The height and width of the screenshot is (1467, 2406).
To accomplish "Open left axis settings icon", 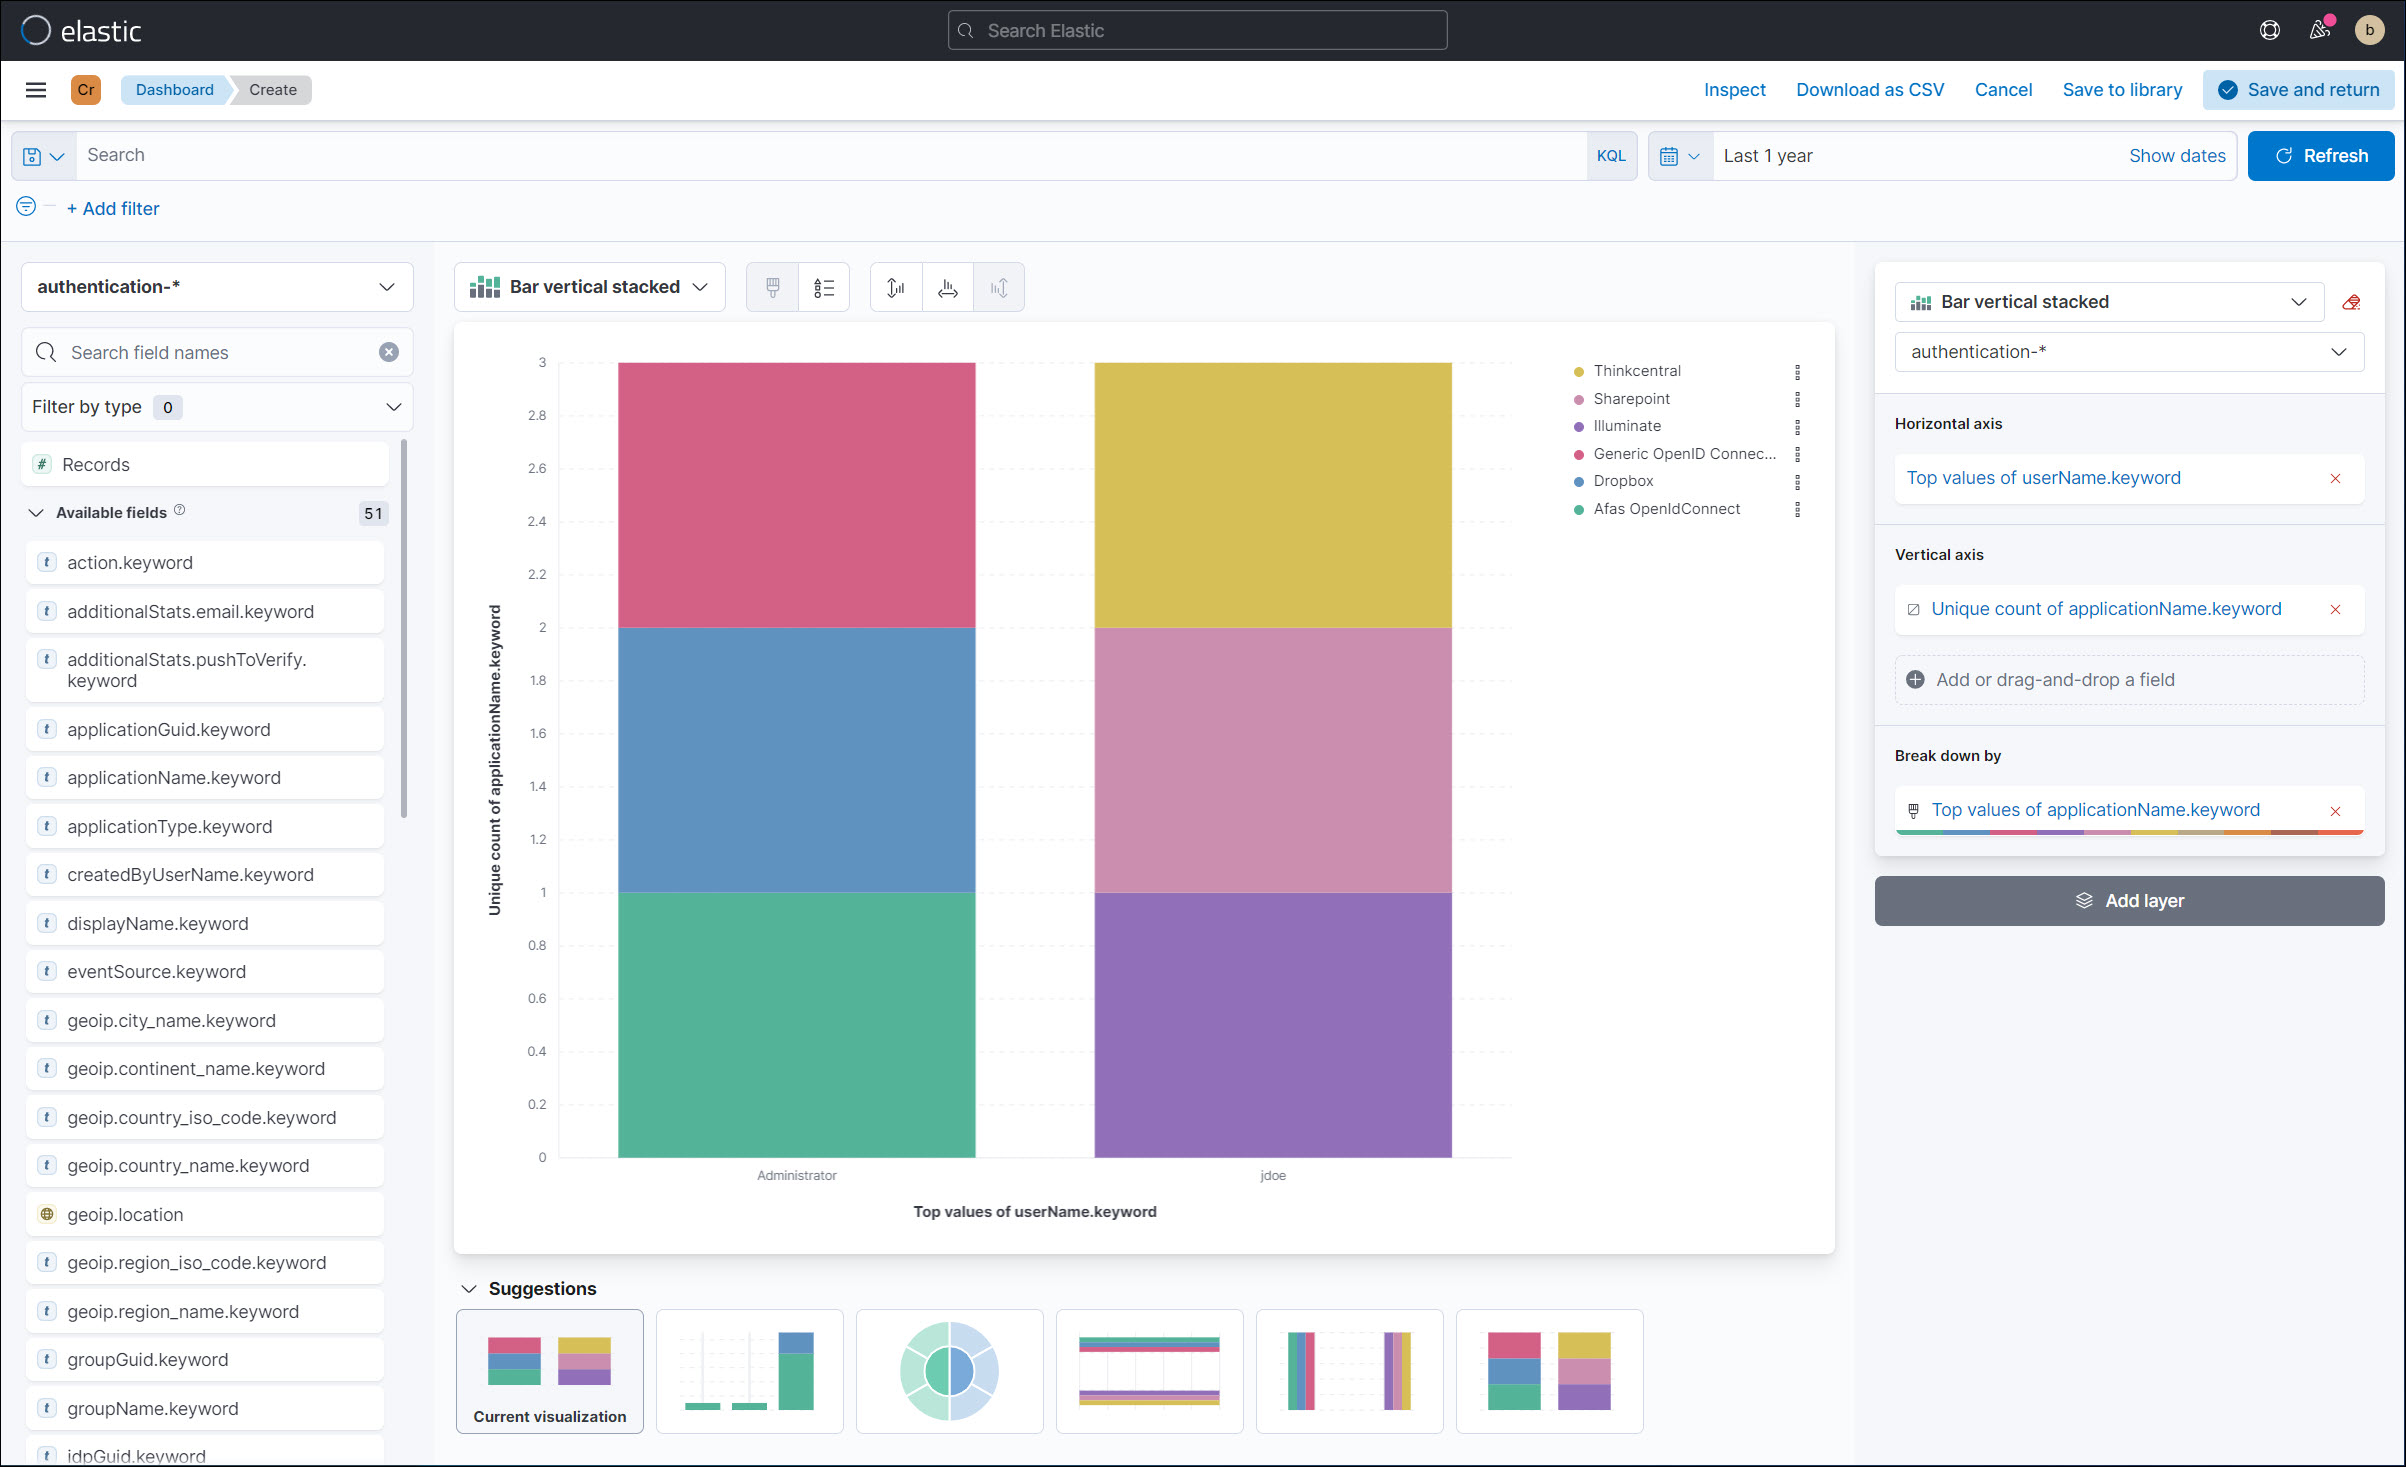I will 896,288.
